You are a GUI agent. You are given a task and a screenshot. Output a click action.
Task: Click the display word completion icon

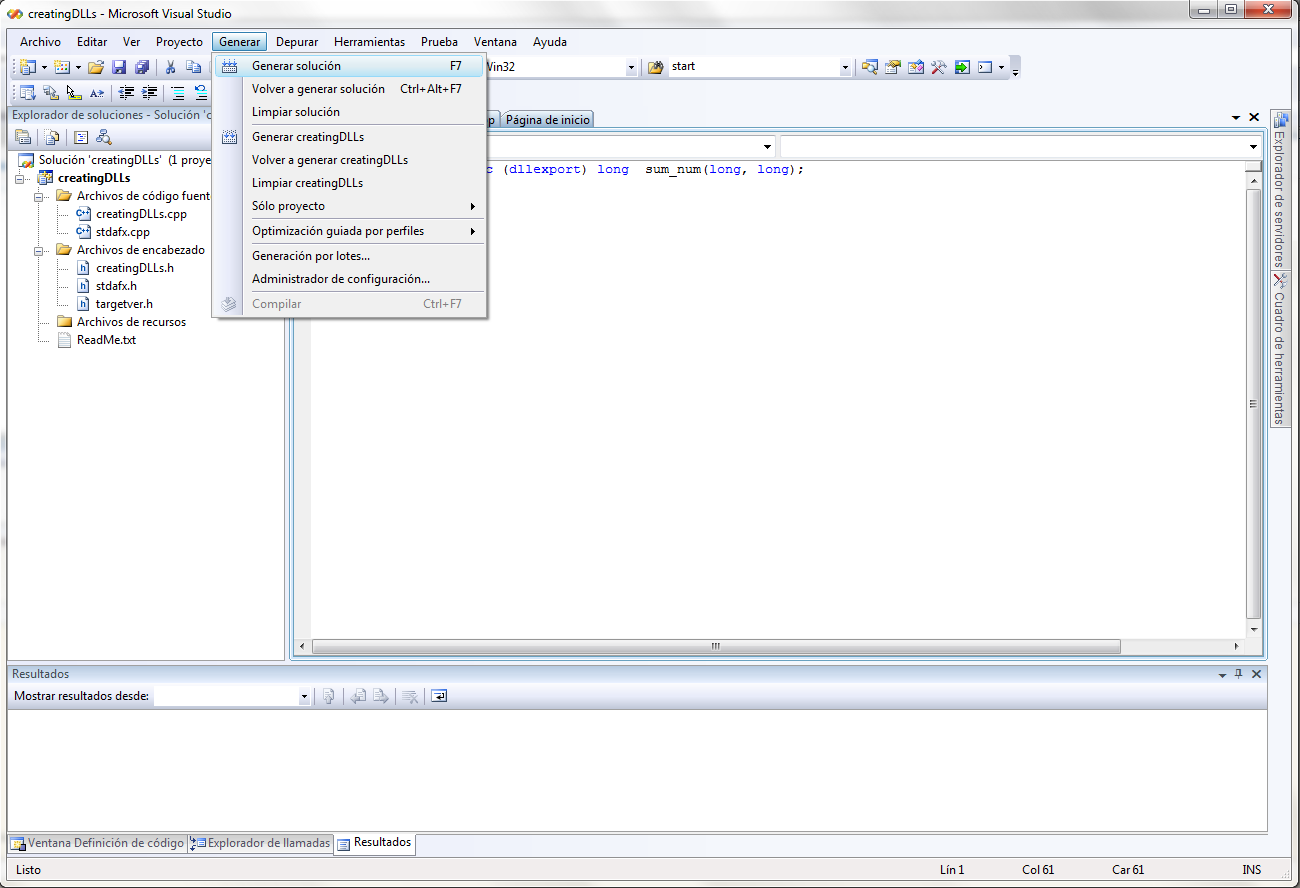click(x=97, y=92)
